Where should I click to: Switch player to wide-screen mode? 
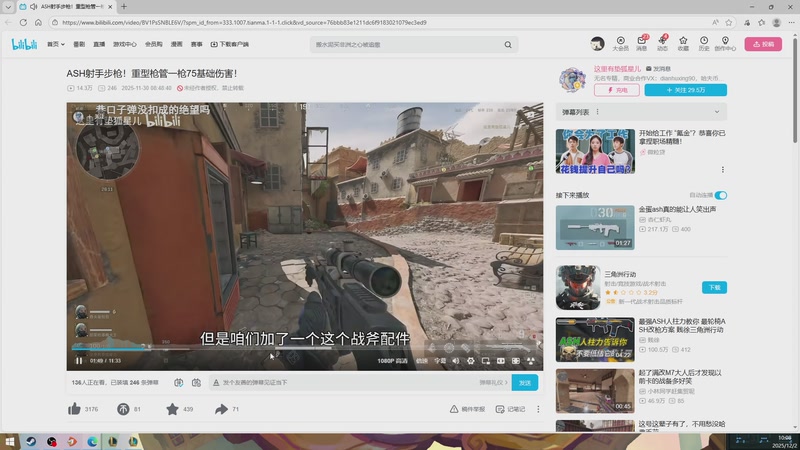point(501,361)
